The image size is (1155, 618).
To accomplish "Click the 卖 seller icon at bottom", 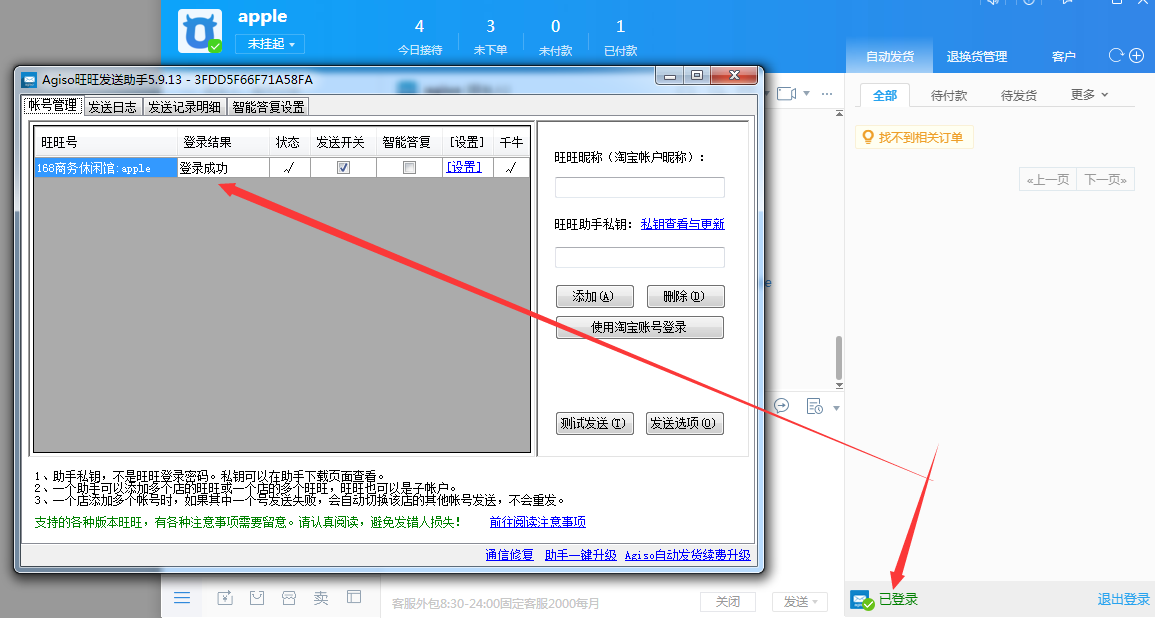I will 321,597.
